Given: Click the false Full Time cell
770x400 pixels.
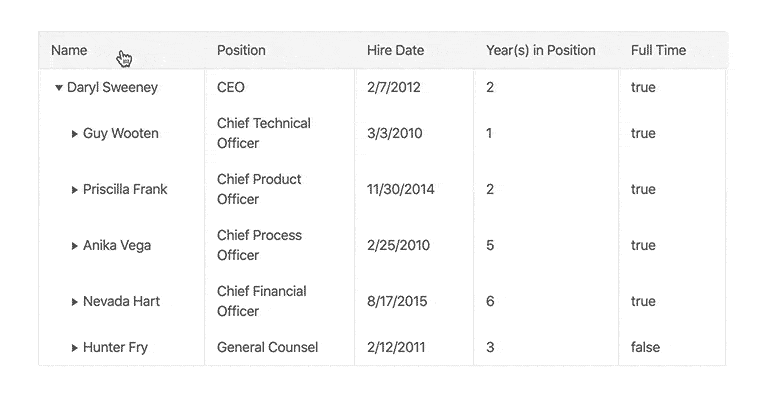Looking at the screenshot, I should [x=672, y=347].
